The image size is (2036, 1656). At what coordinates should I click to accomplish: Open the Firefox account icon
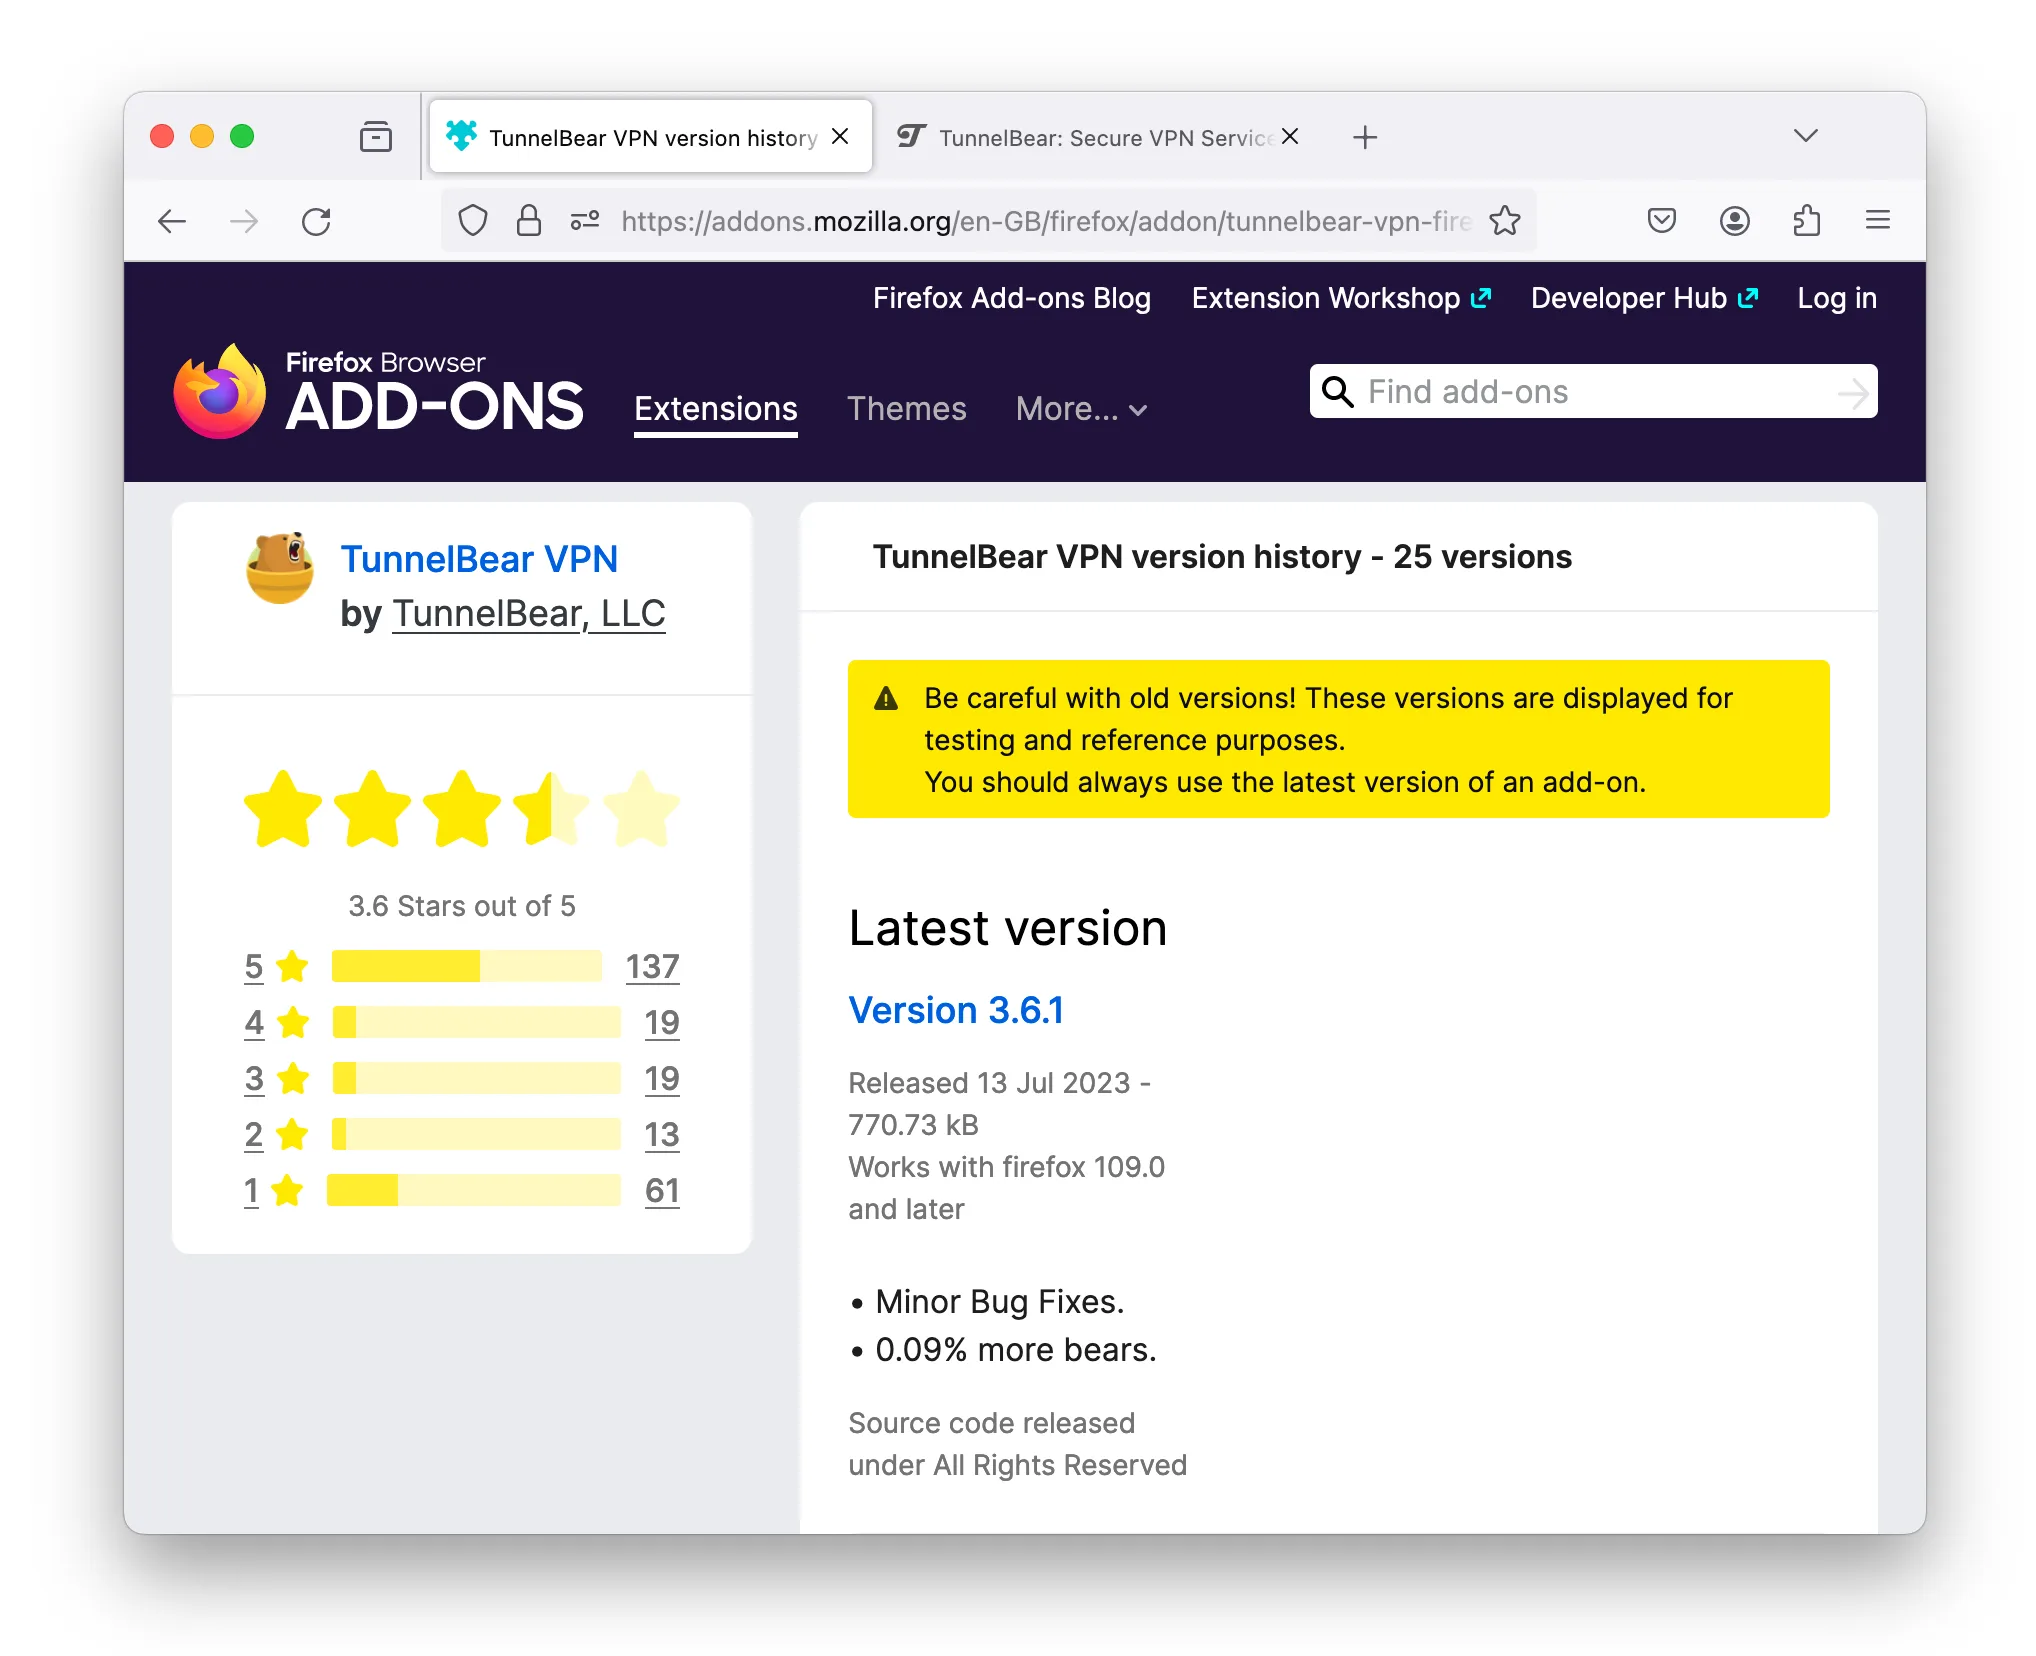[1734, 220]
